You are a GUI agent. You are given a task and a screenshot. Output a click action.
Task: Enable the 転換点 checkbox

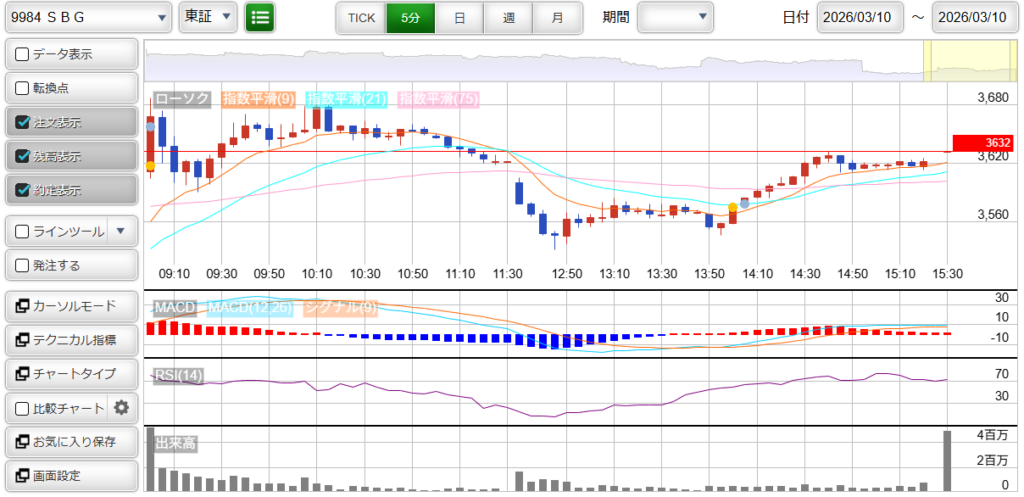tap(23, 88)
